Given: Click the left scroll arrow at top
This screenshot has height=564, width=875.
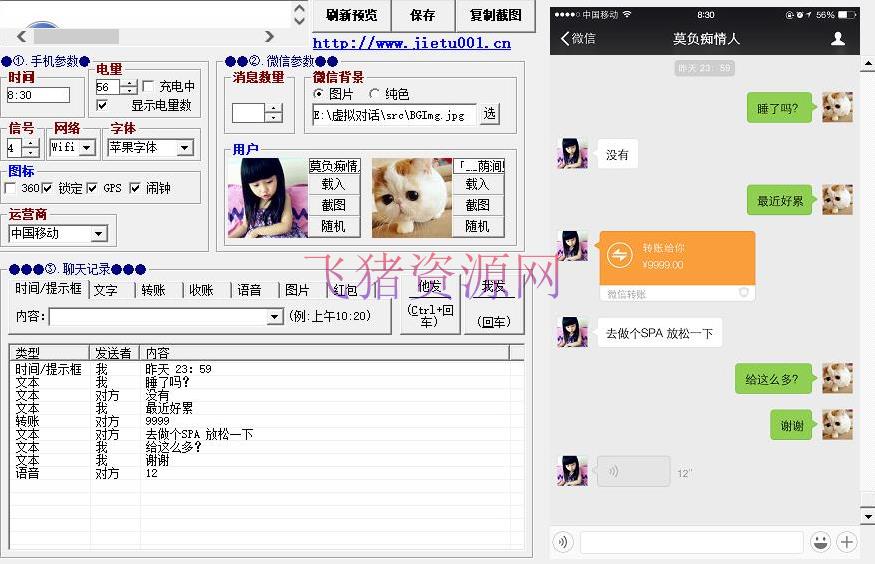Looking at the screenshot, I should click(x=21, y=37).
